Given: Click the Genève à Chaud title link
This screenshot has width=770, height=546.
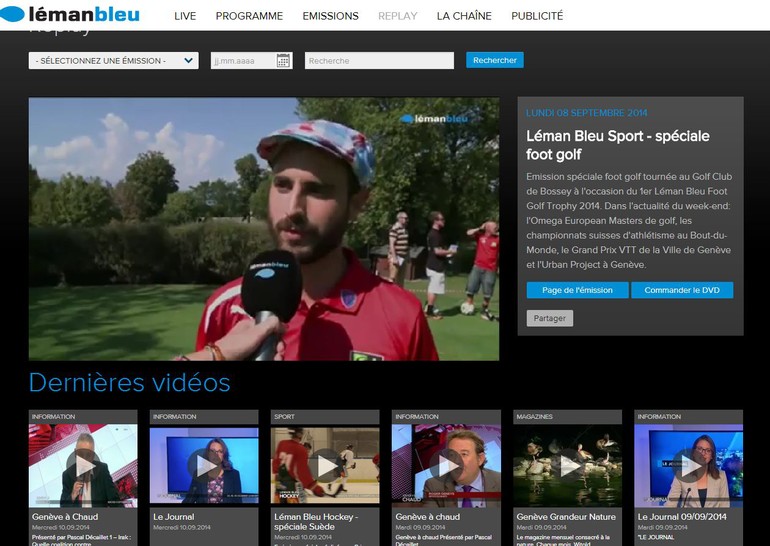Looking at the screenshot, I should click(65, 517).
